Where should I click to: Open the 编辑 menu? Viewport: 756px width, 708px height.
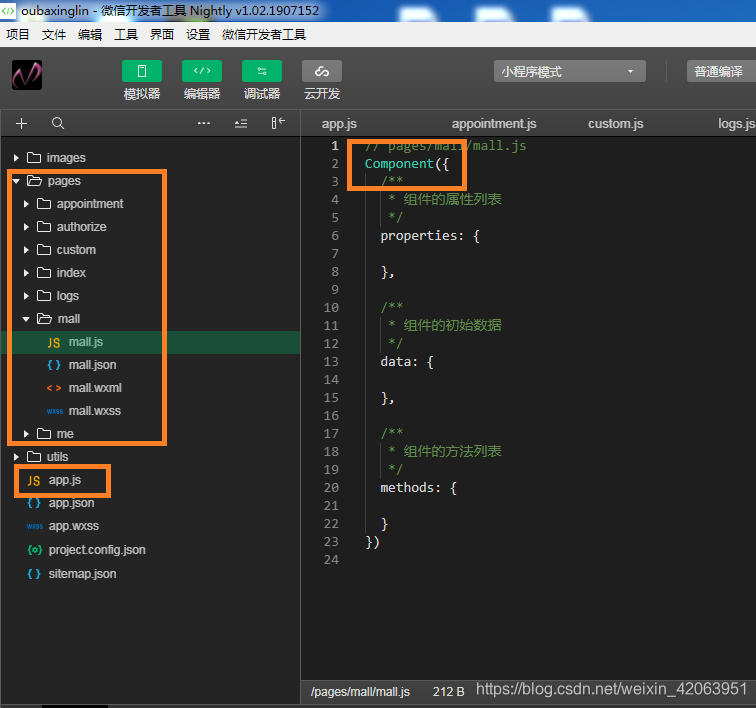pyautogui.click(x=90, y=35)
